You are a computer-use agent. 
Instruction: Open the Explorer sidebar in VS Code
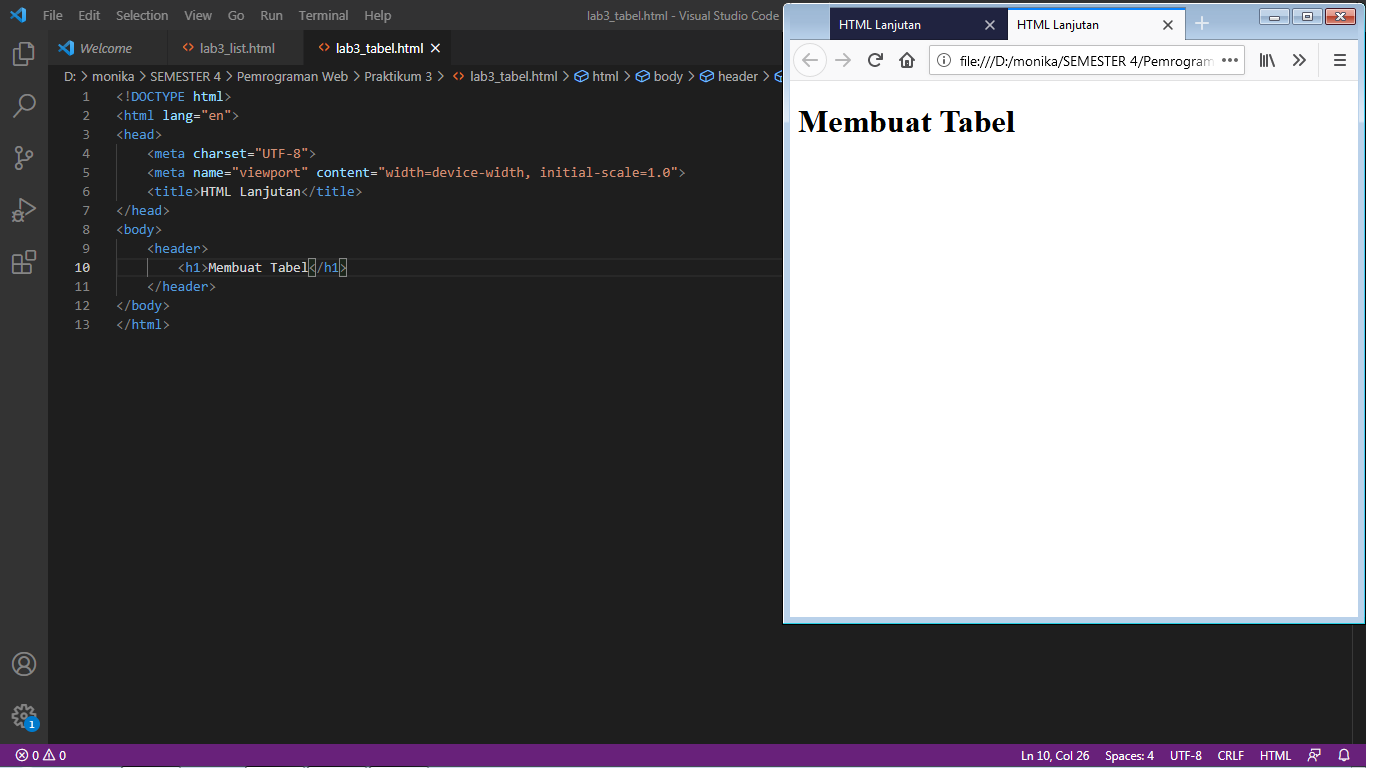[x=24, y=57]
